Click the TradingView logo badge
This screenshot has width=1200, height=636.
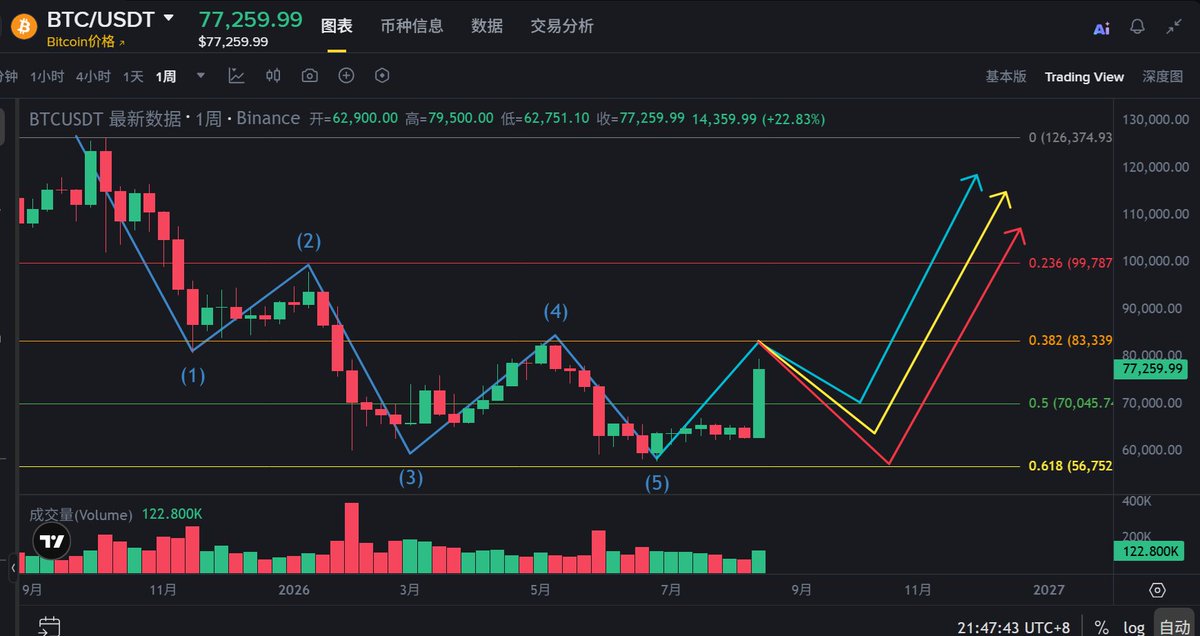coord(50,541)
